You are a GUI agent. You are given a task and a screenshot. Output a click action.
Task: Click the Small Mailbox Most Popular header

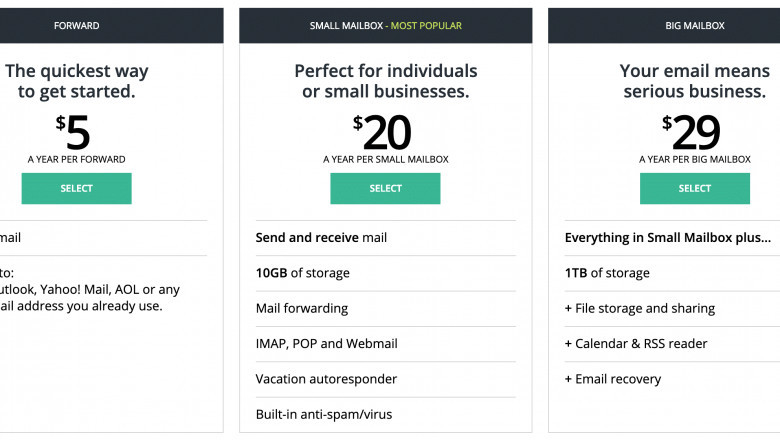[385, 26]
